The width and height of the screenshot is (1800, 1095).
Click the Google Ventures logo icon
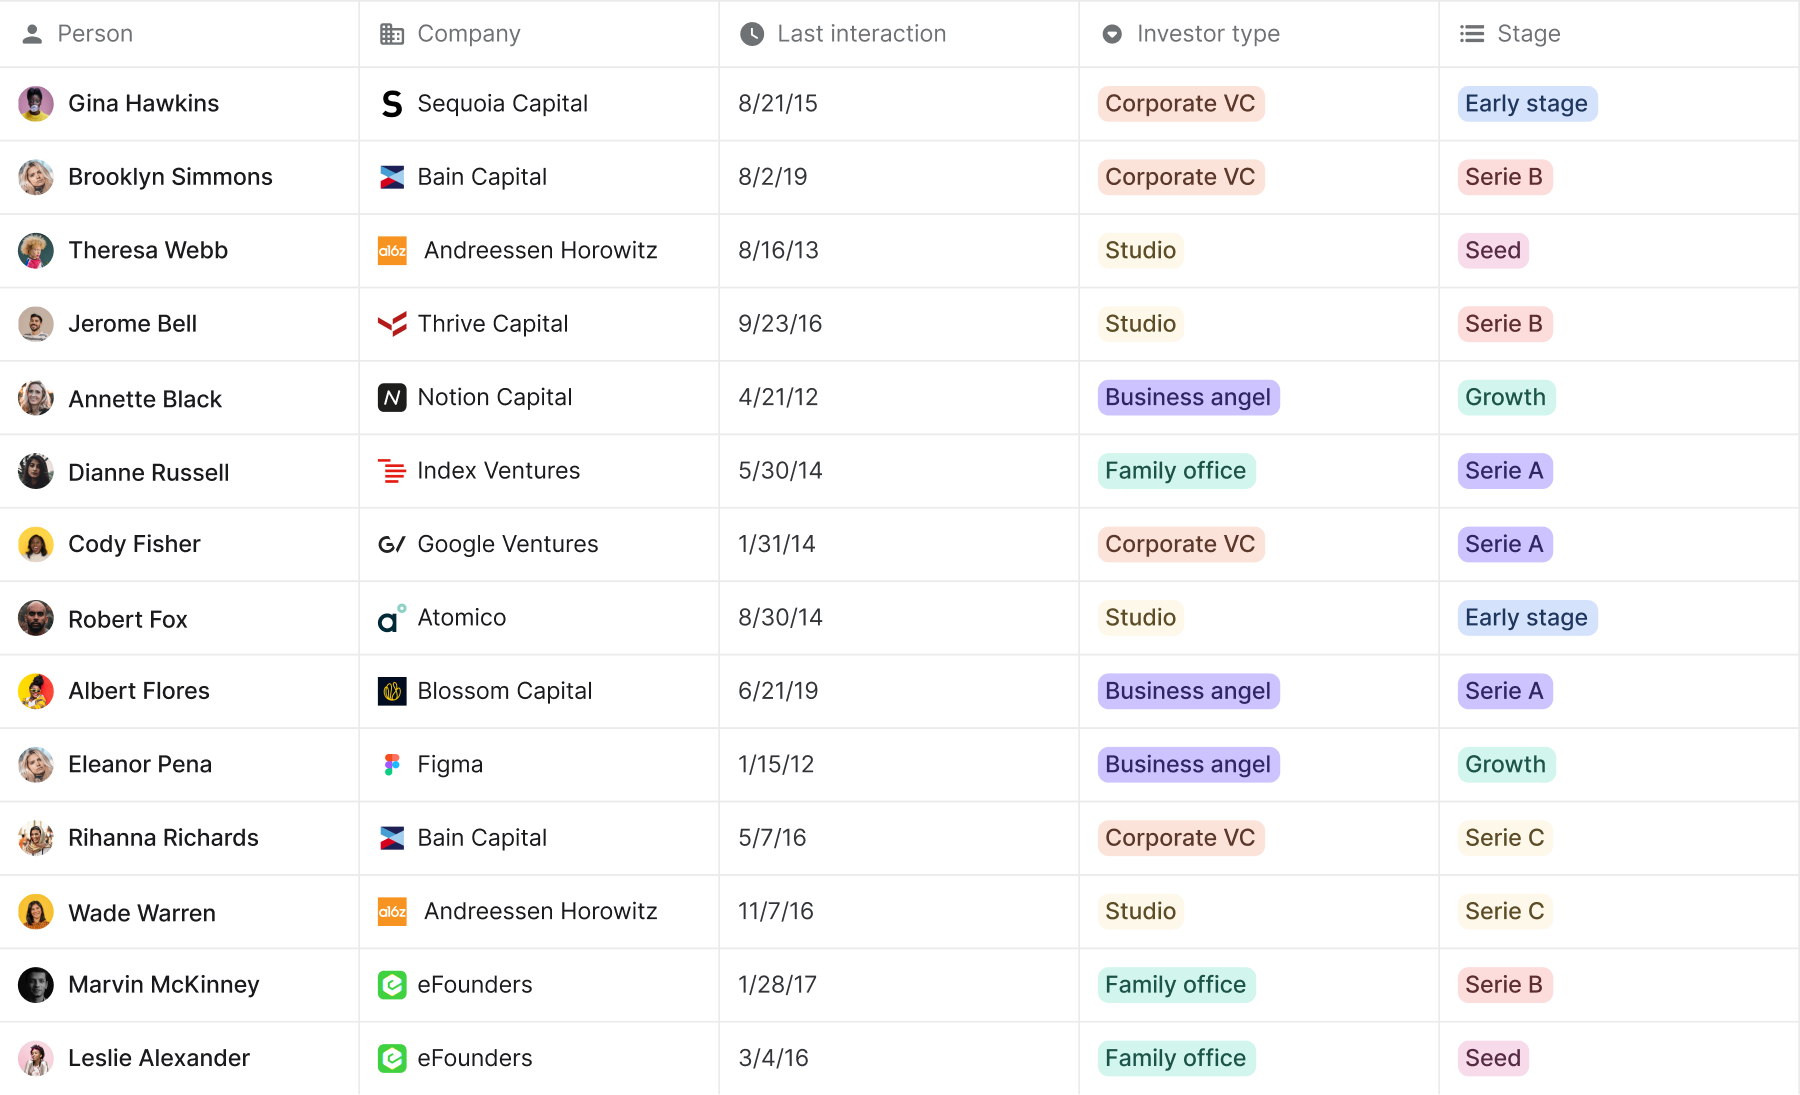click(392, 544)
